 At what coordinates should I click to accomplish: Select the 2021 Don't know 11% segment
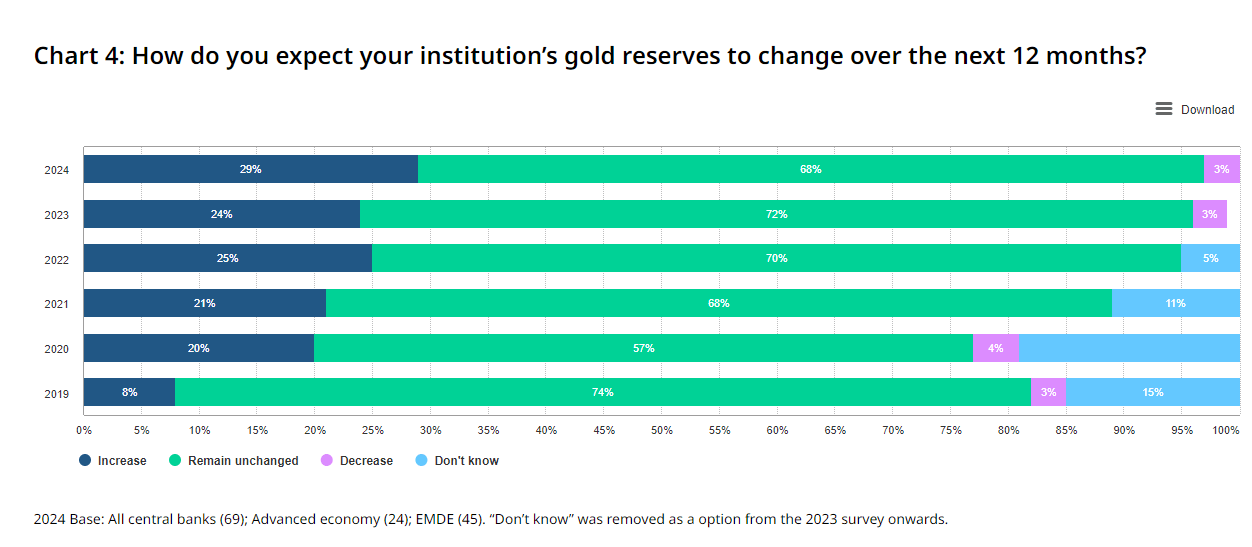point(1175,303)
